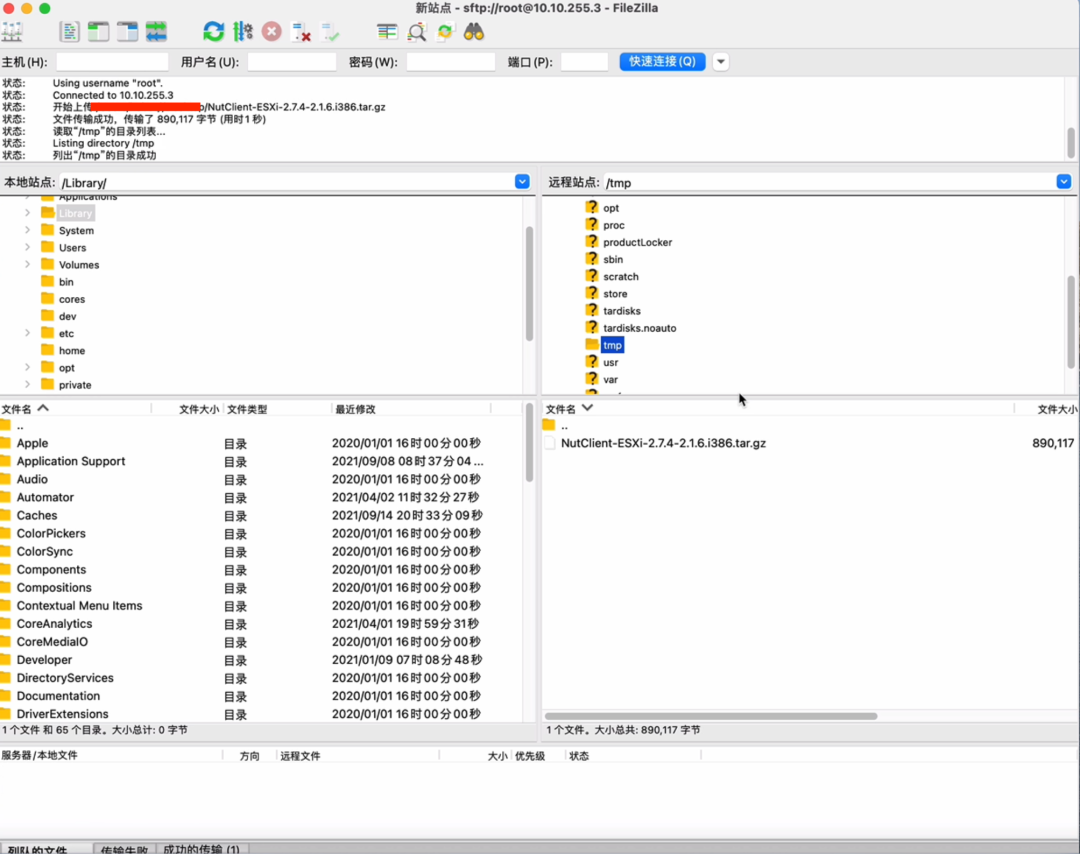Screen dimensions: 1080x854
Task: Select CoreMediaIO local folder
Action: pyautogui.click(x=52, y=642)
